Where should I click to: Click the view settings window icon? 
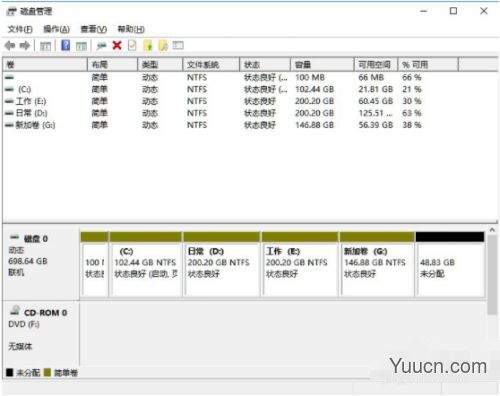(x=178, y=45)
